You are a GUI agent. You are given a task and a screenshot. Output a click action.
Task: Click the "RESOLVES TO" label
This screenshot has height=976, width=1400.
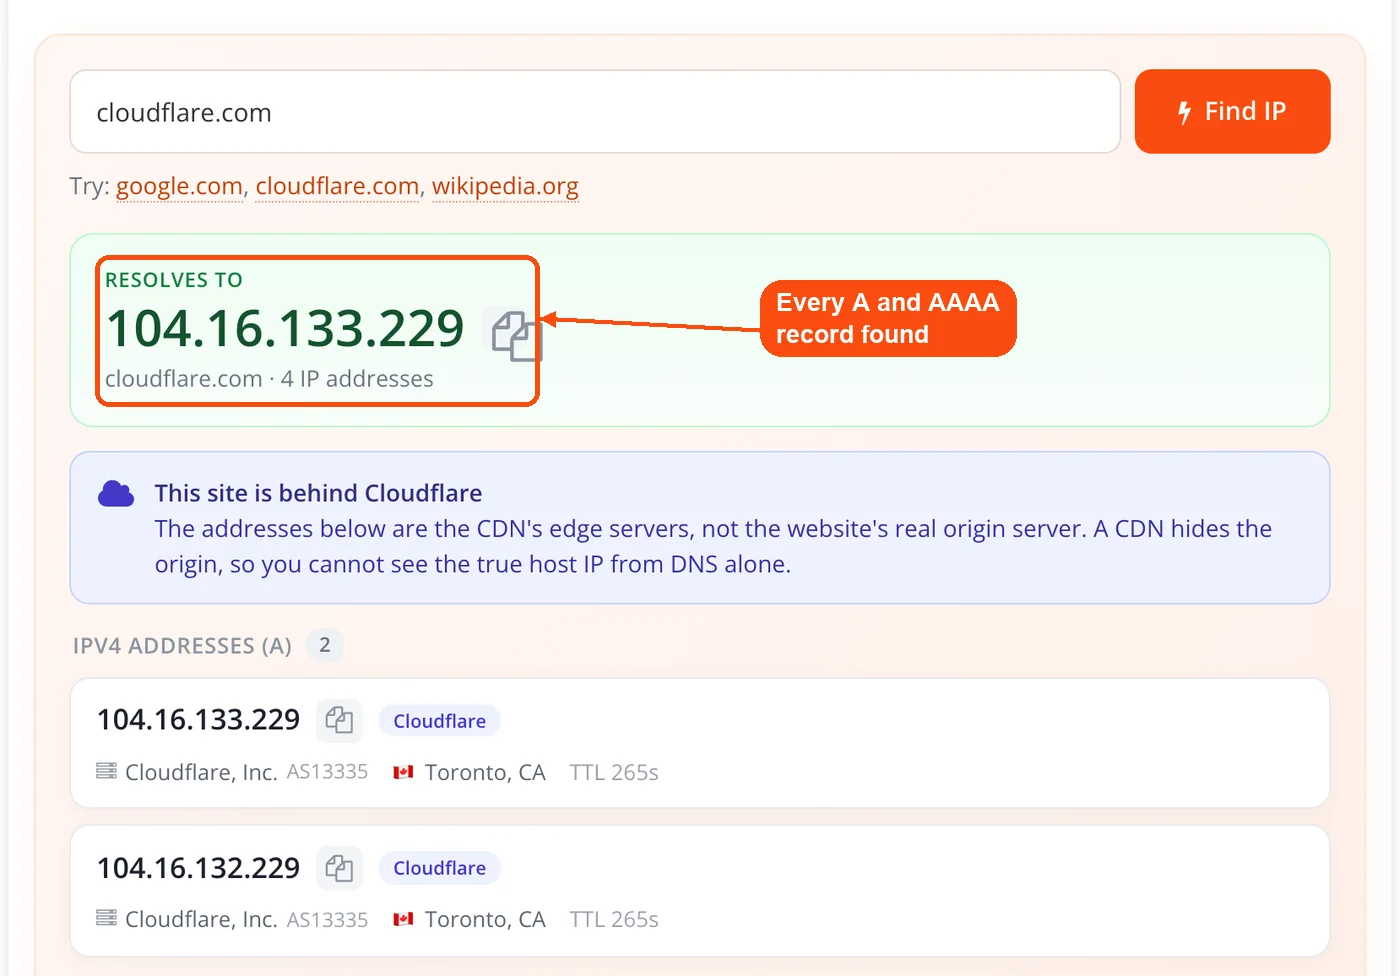pos(174,280)
